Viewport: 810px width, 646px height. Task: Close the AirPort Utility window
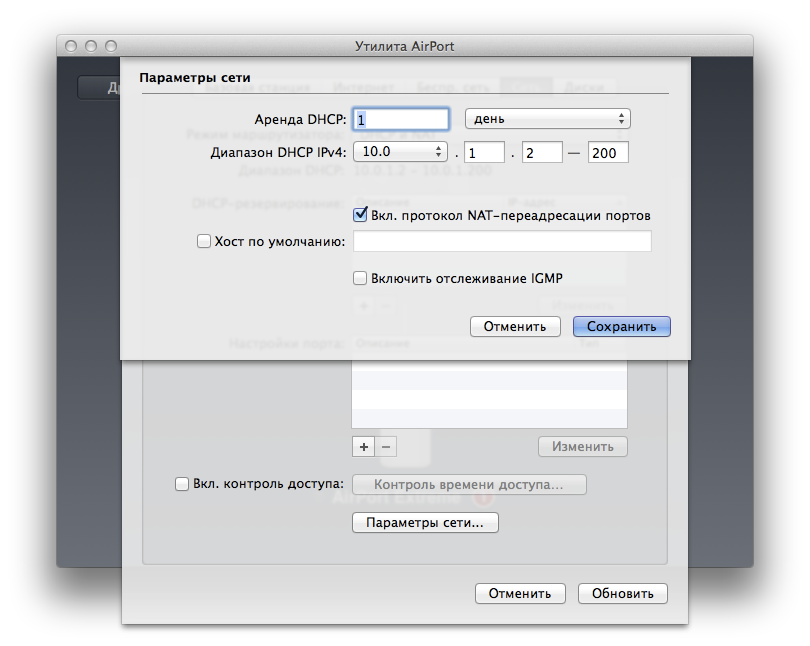click(x=71, y=46)
